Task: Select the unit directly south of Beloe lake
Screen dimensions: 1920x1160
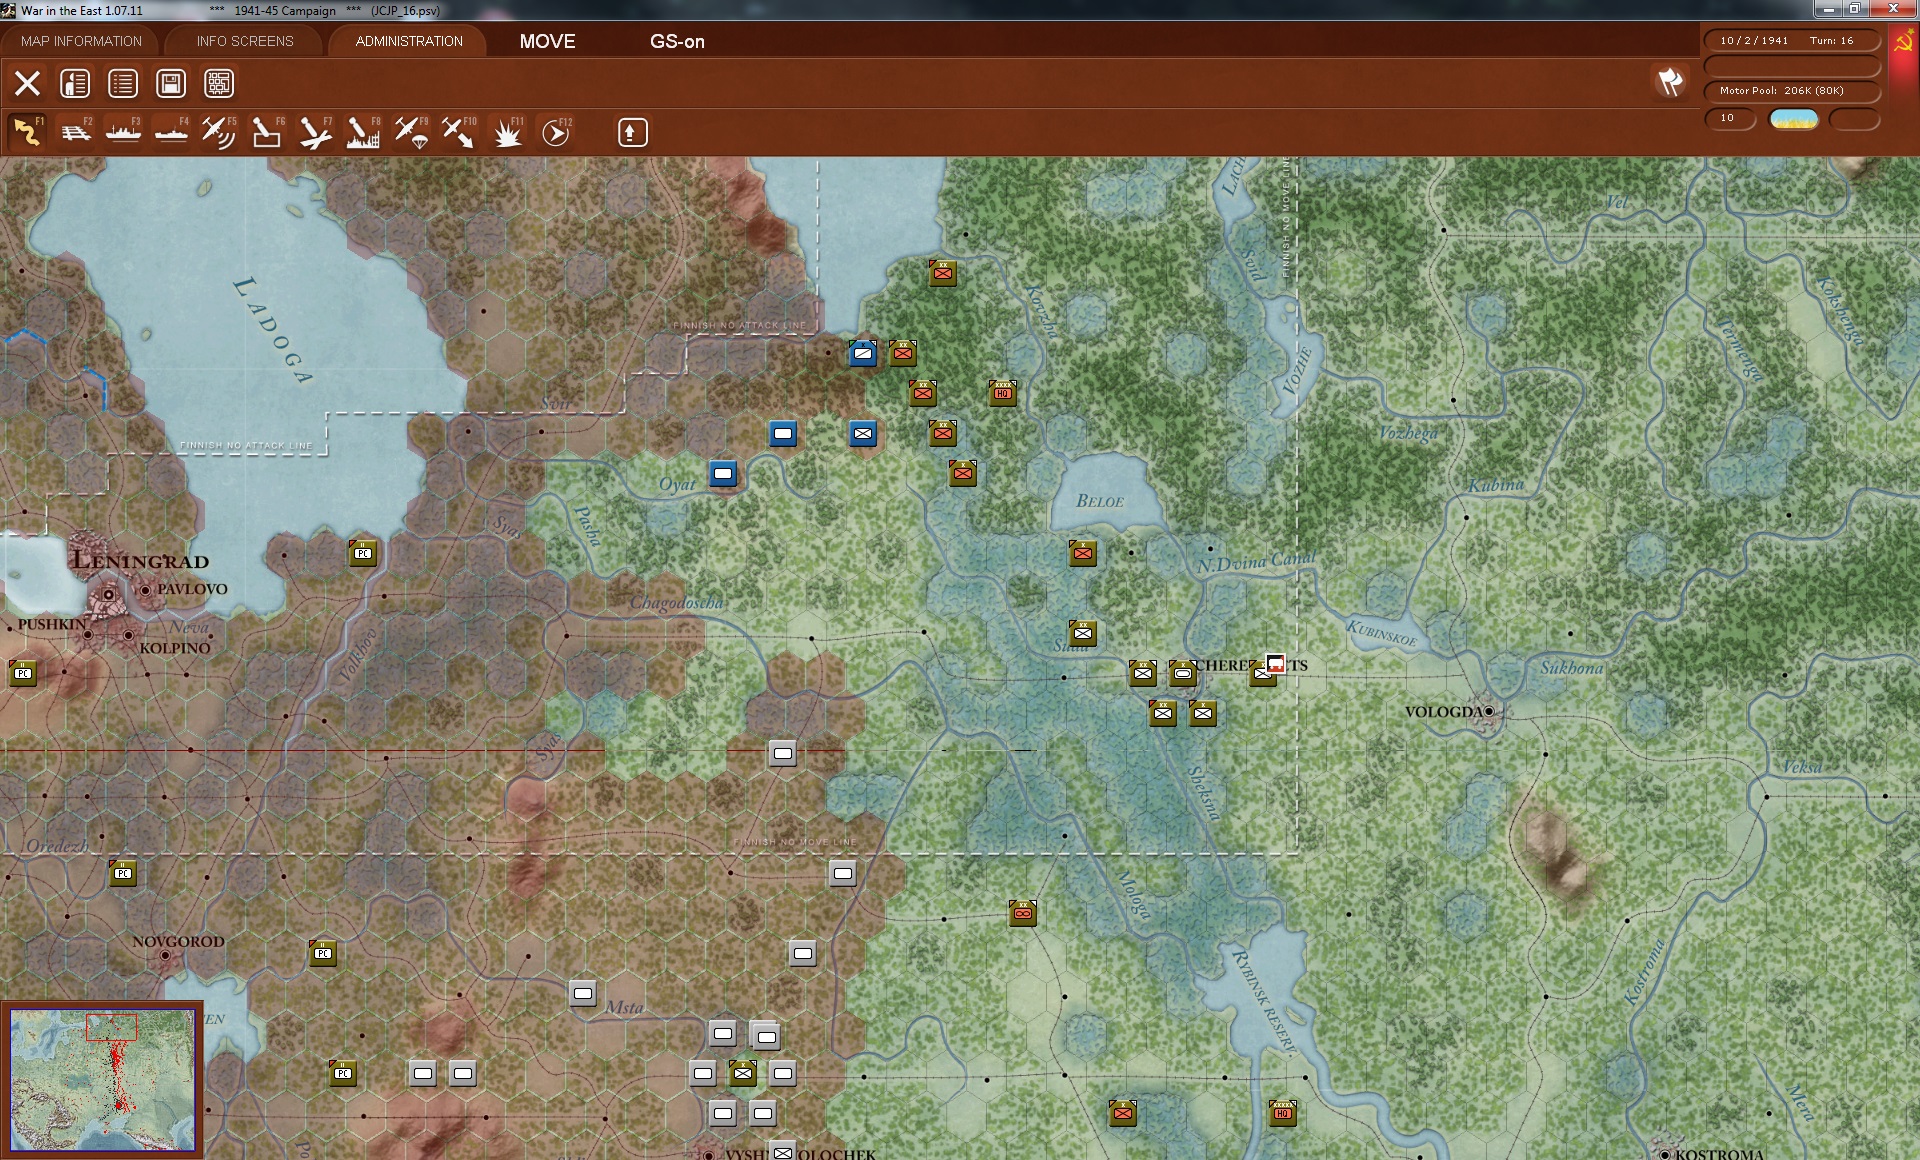Action: (1083, 553)
